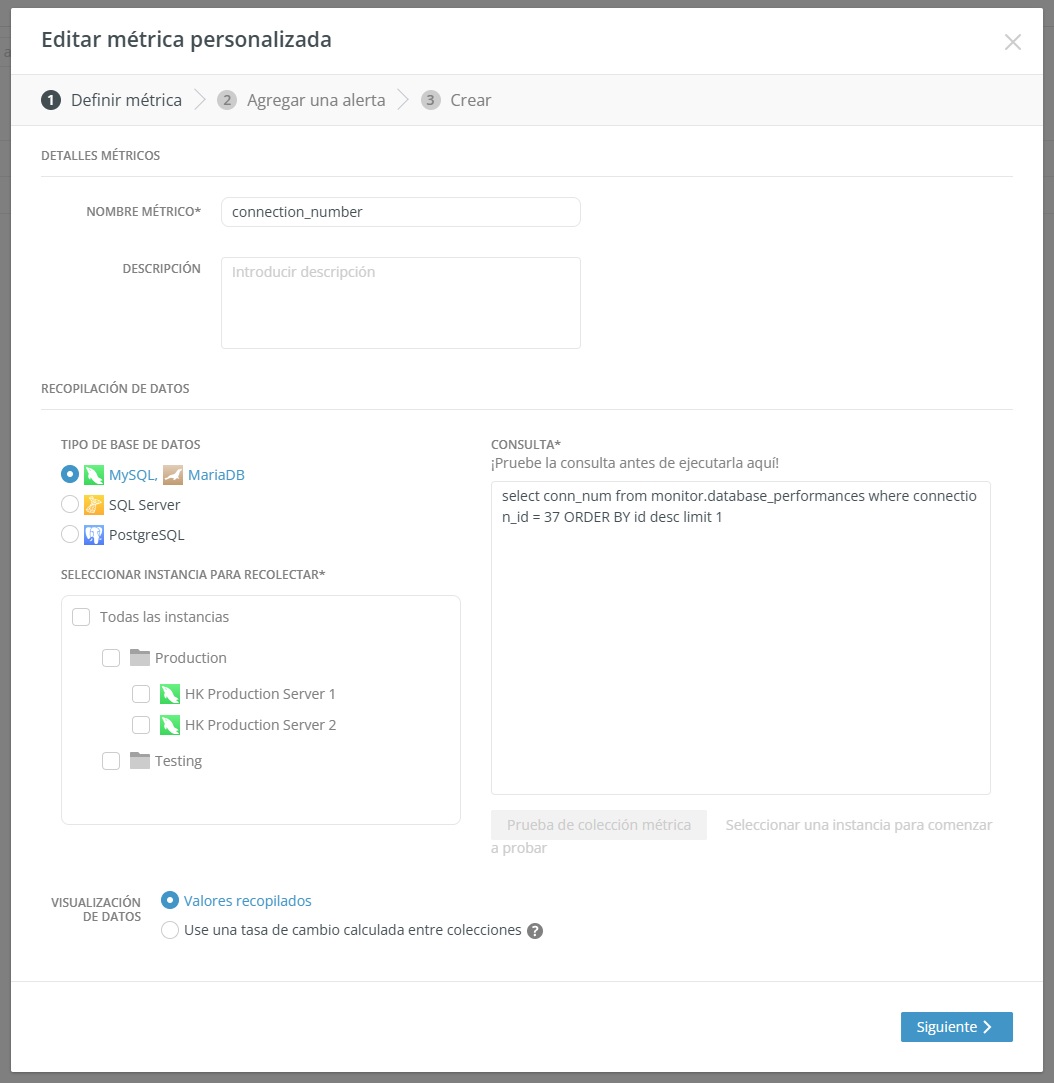
Task: Select the SQL Server radio button
Action: (x=70, y=505)
